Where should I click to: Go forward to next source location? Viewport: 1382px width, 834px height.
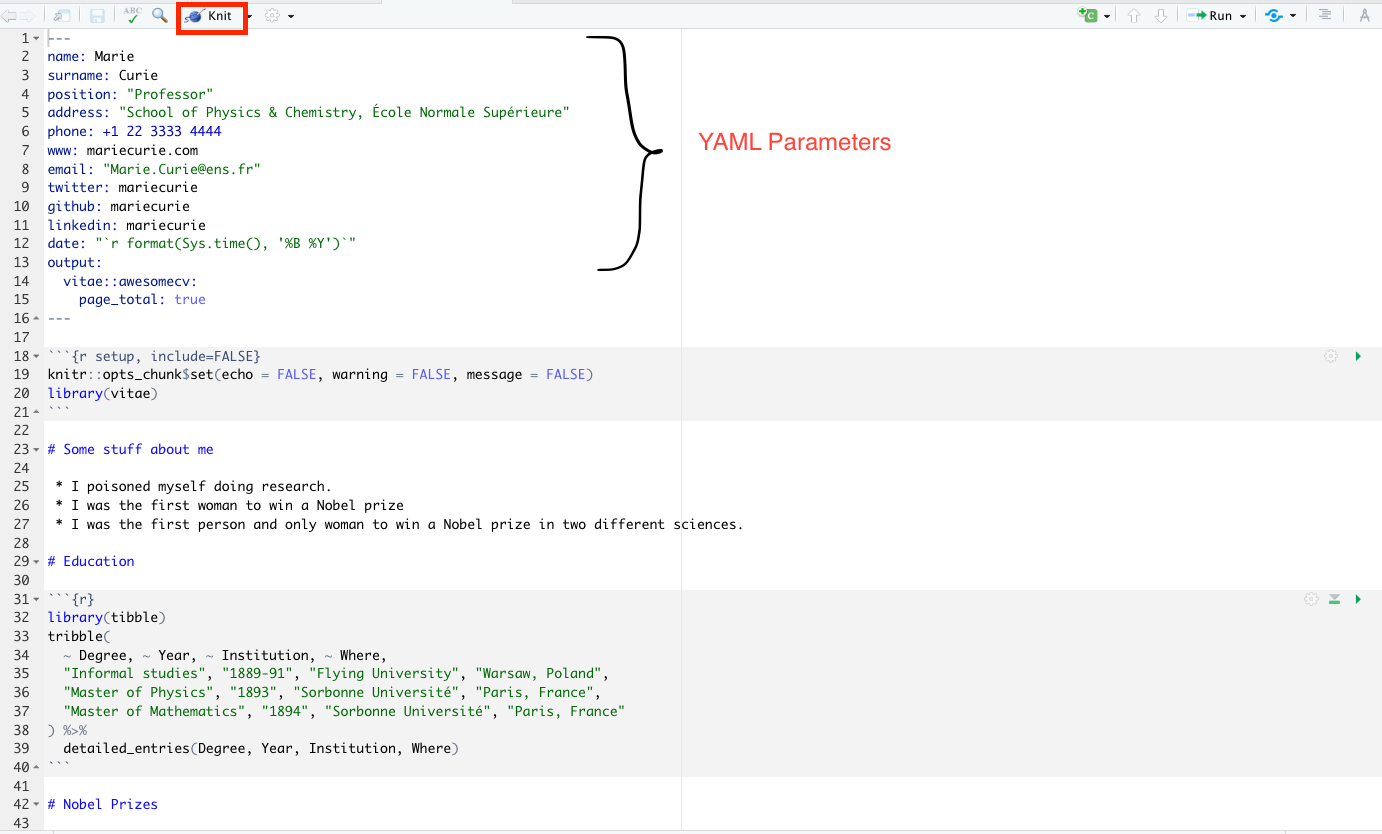(x=28, y=16)
